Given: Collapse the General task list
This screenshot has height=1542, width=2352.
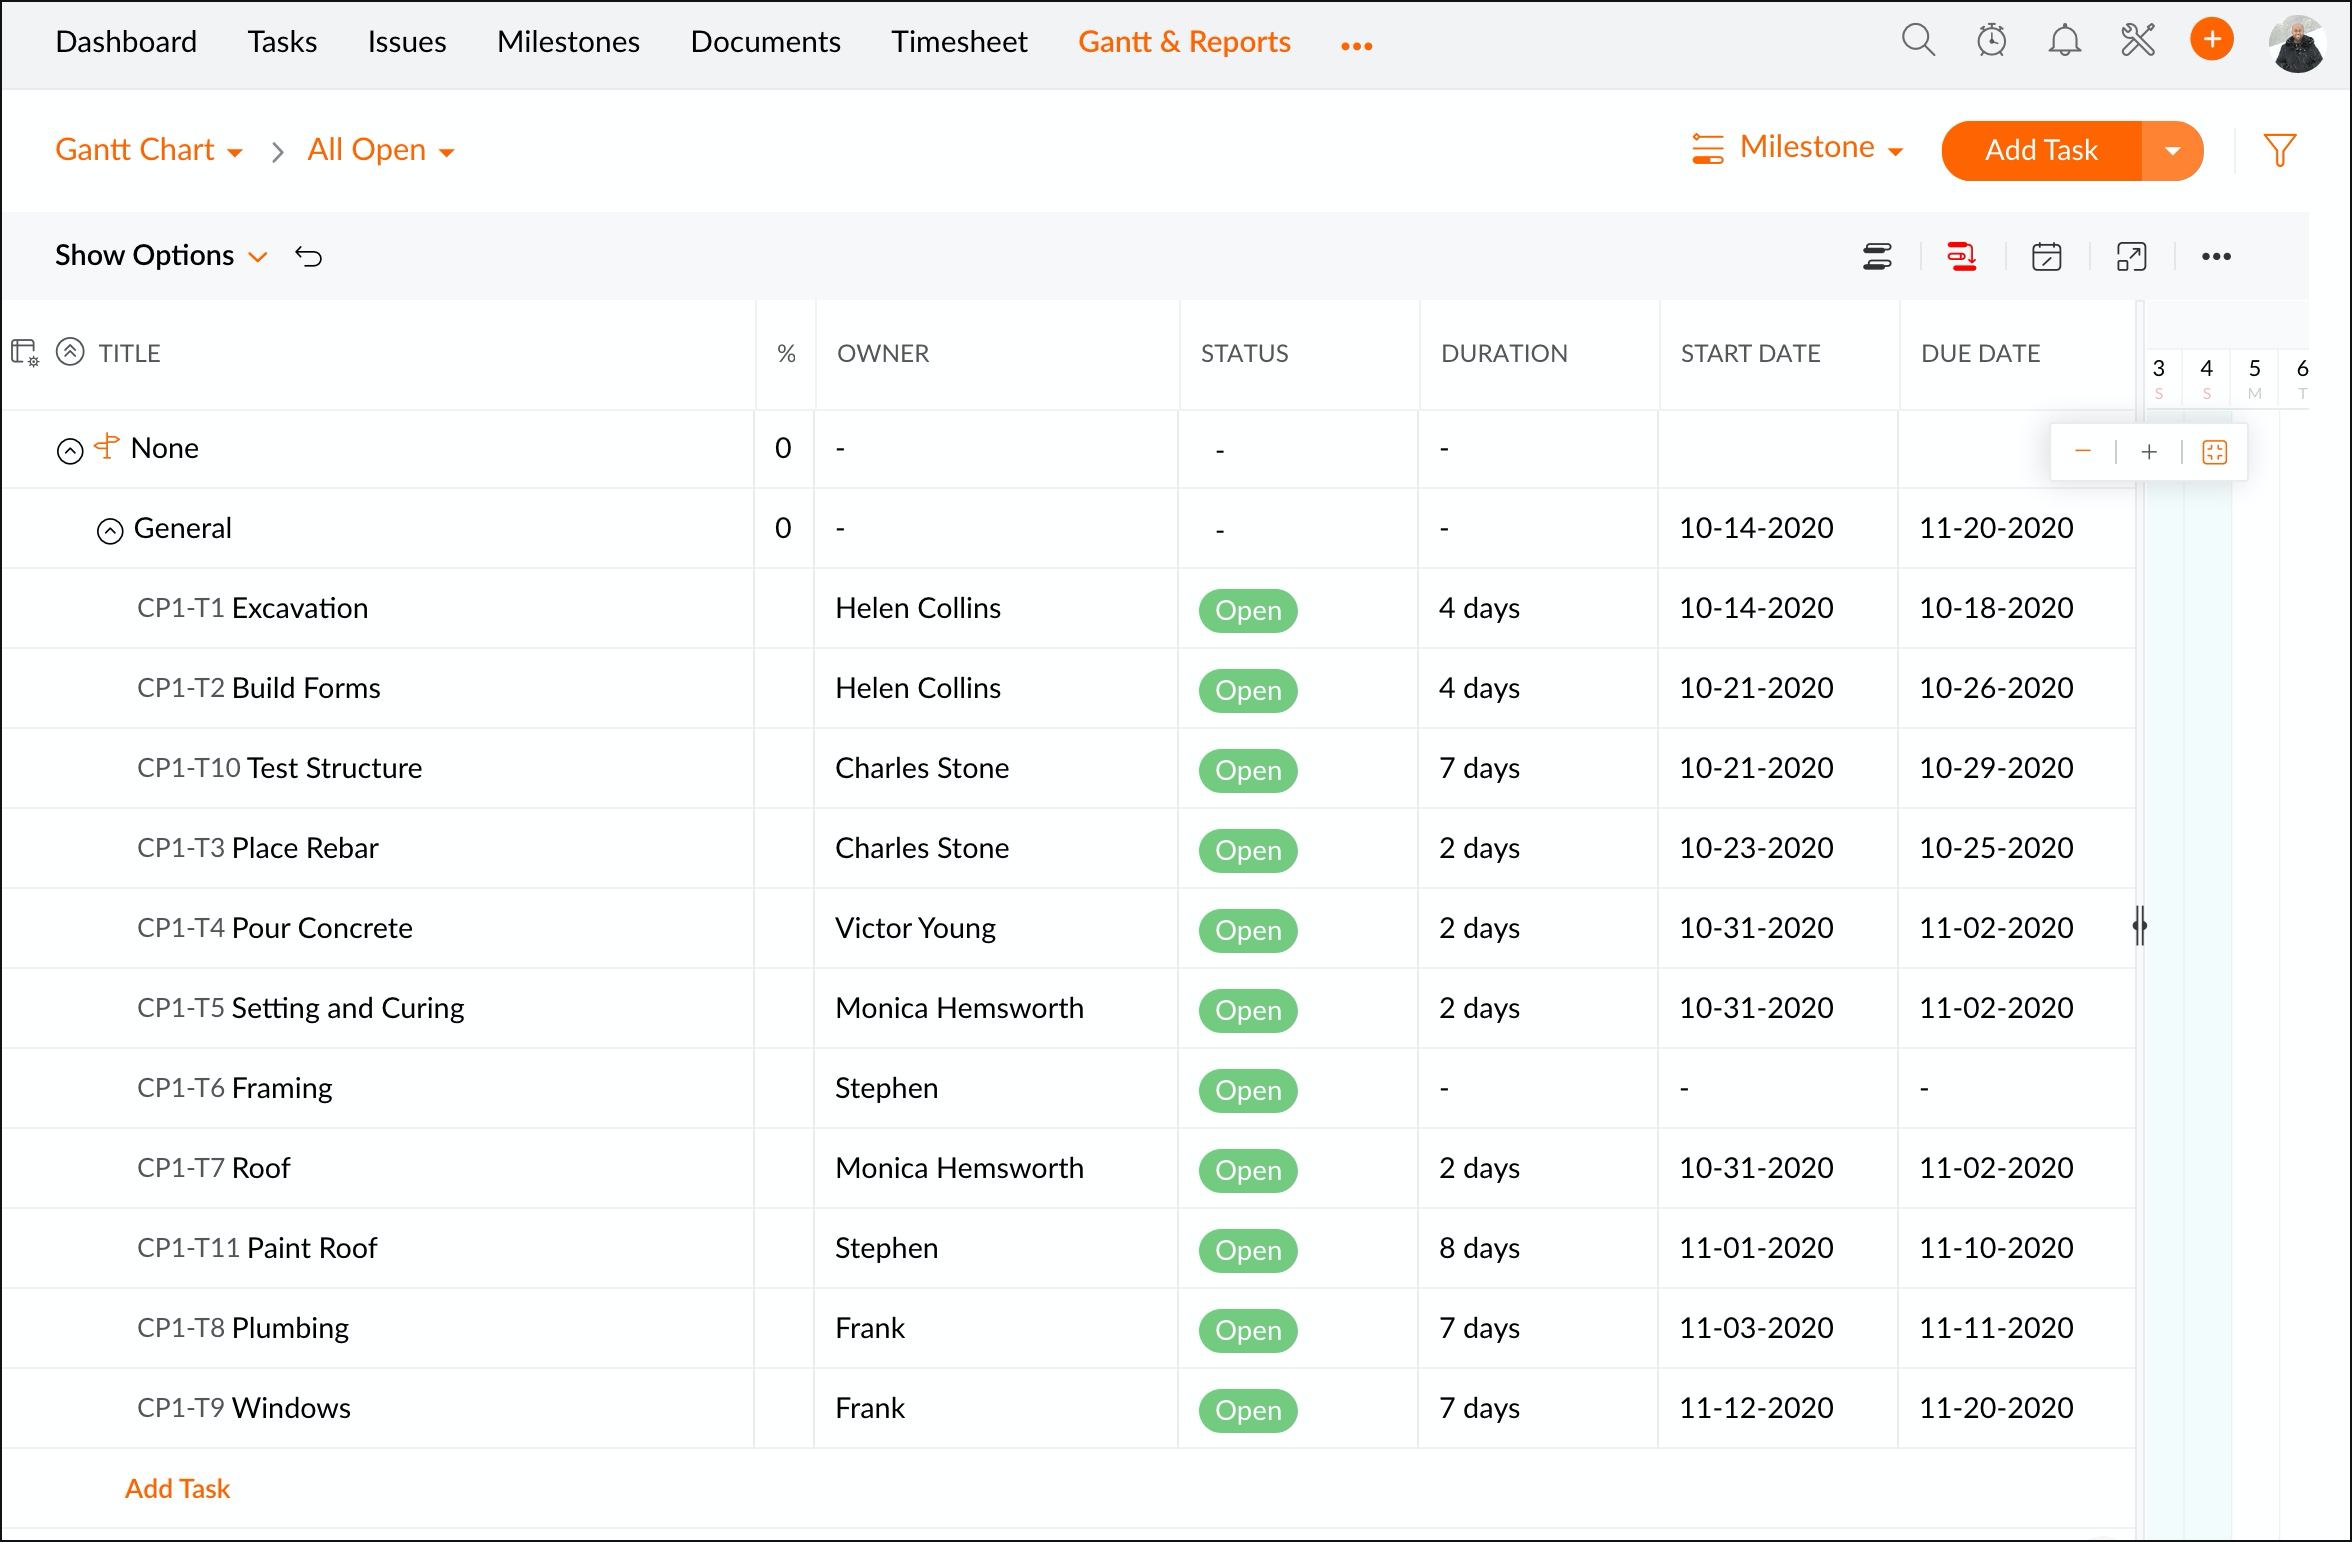Looking at the screenshot, I should [x=110, y=530].
